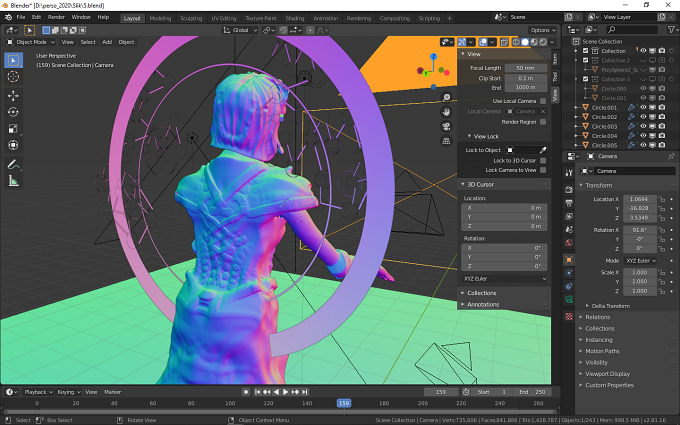Select the Rotate tool in left toolbar

pos(13,112)
